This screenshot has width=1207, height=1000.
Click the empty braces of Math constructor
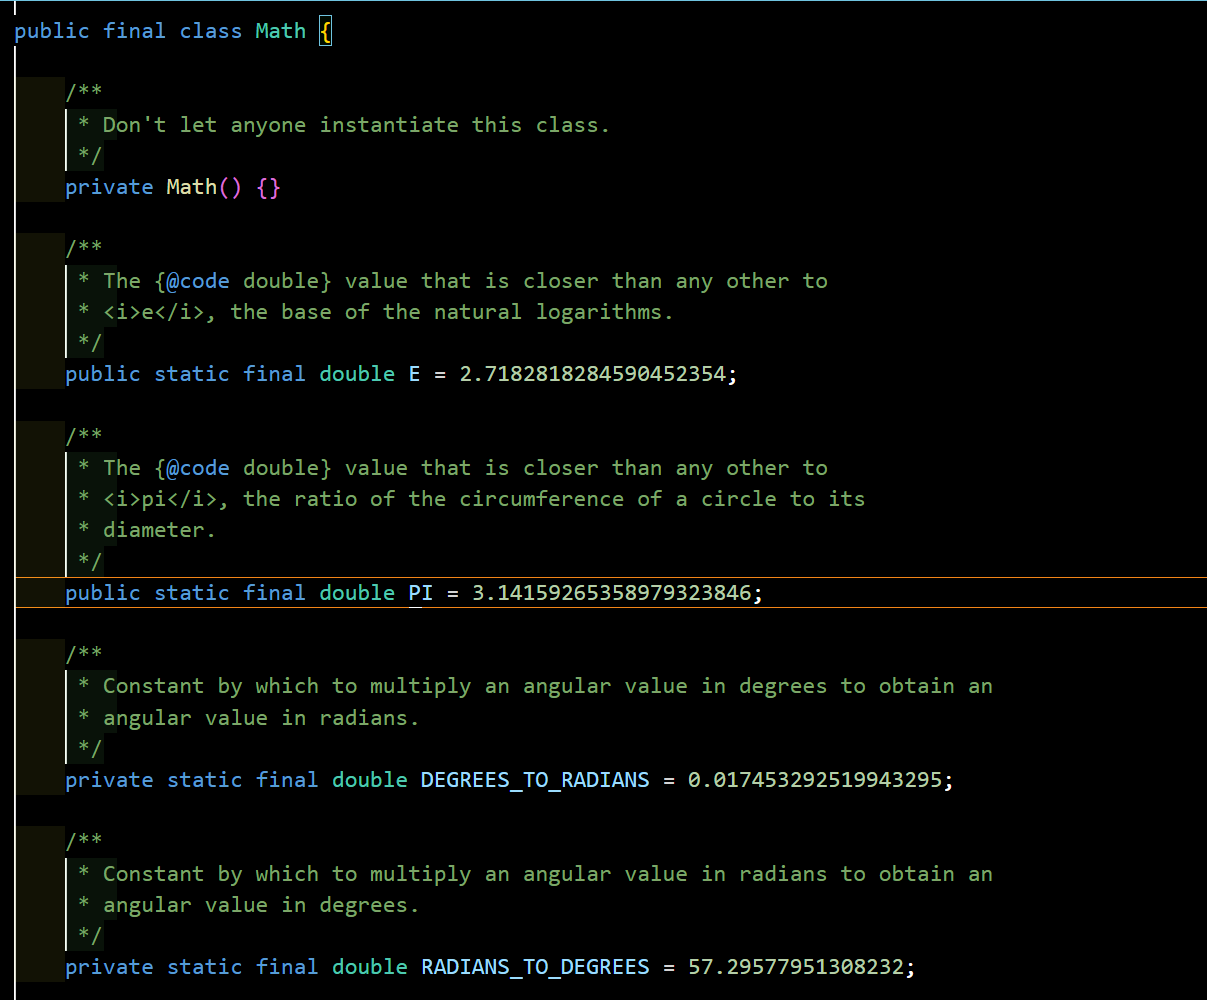pyautogui.click(x=268, y=187)
